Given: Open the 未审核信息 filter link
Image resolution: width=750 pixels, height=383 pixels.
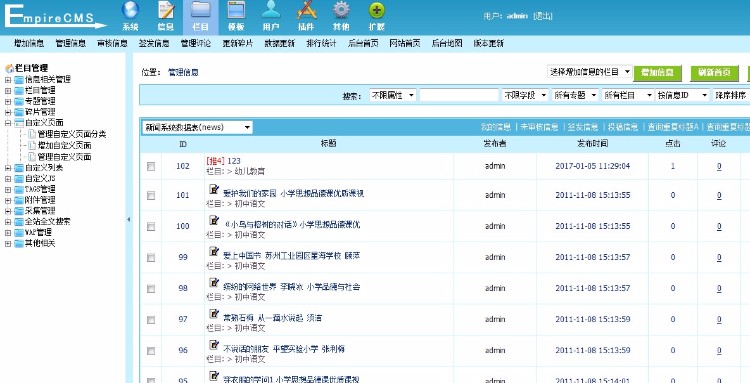Looking at the screenshot, I should (x=539, y=127).
